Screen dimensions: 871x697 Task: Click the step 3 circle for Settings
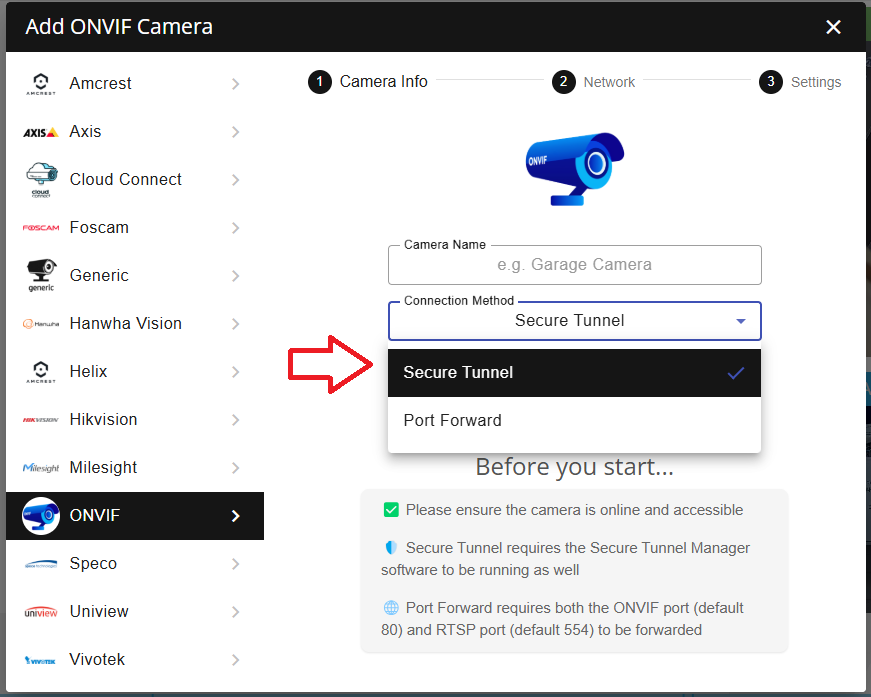click(770, 82)
